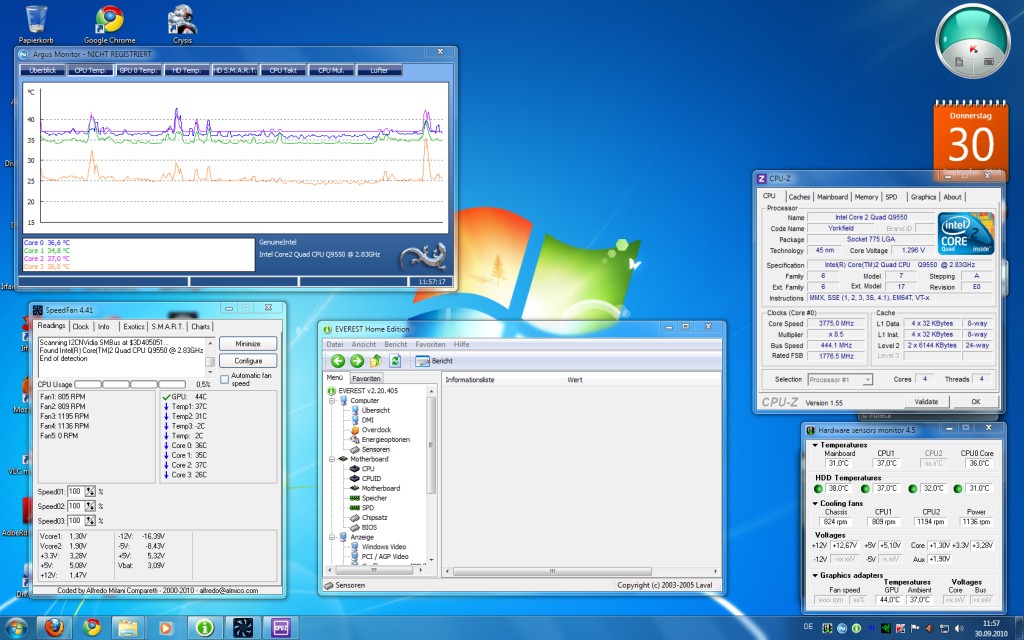Viewport: 1024px width, 640px height.
Task: Open the Clock tab in SpeedFan
Action: point(81,327)
